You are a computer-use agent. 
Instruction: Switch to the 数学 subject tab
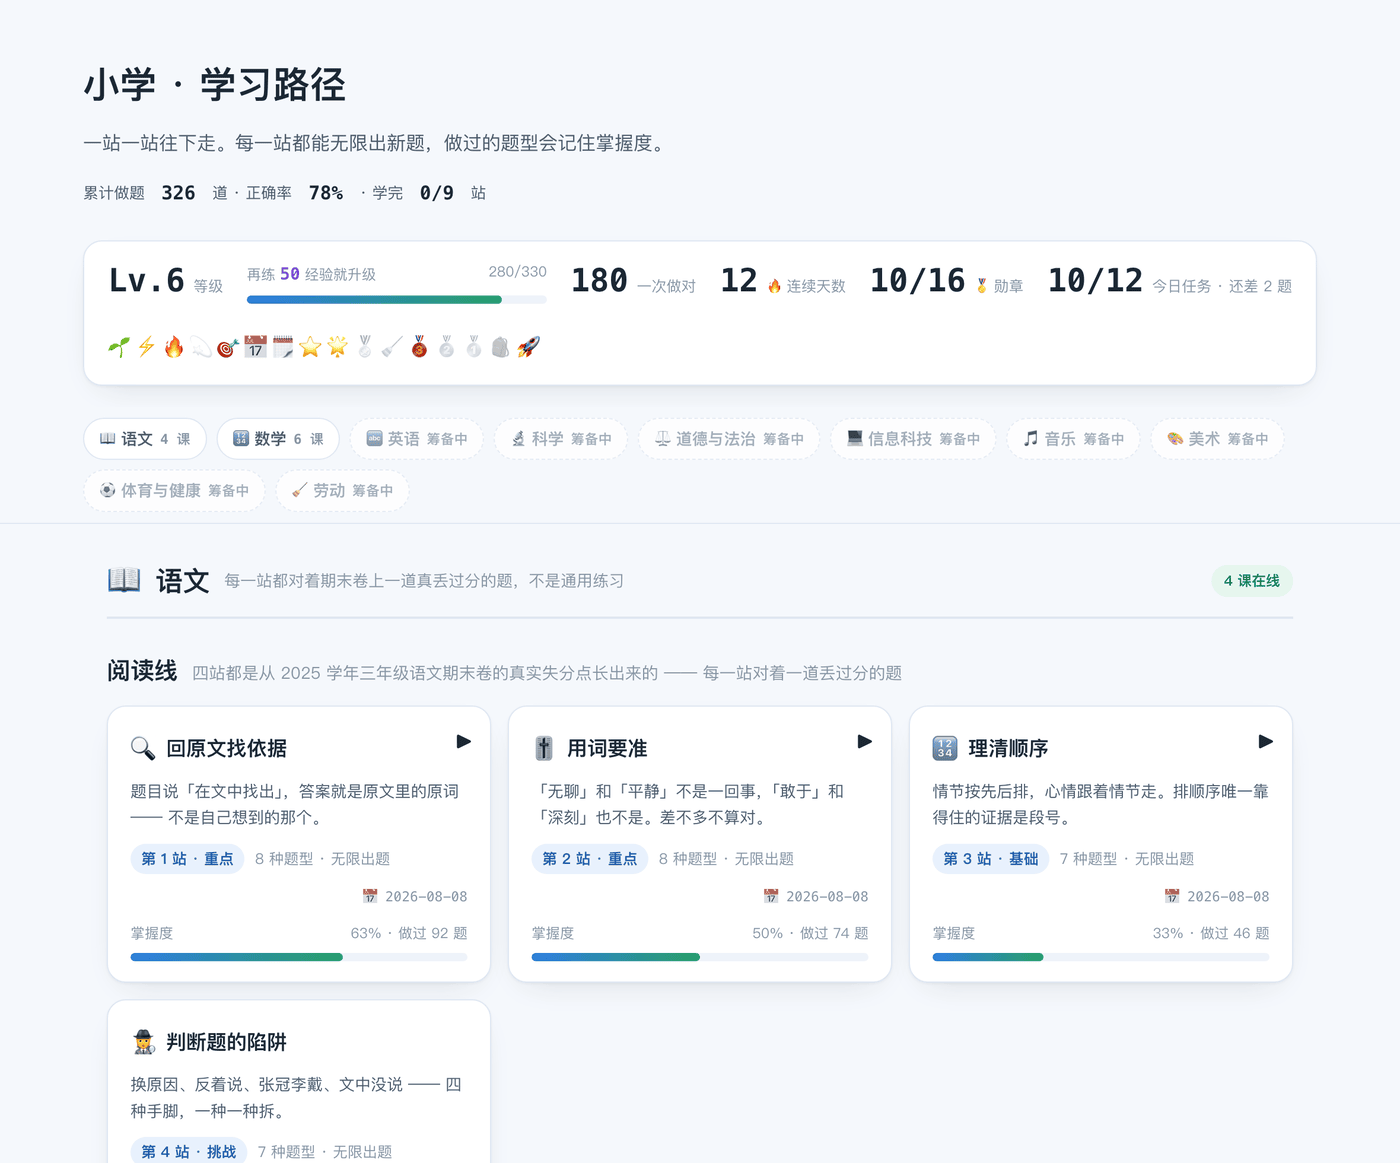[278, 439]
